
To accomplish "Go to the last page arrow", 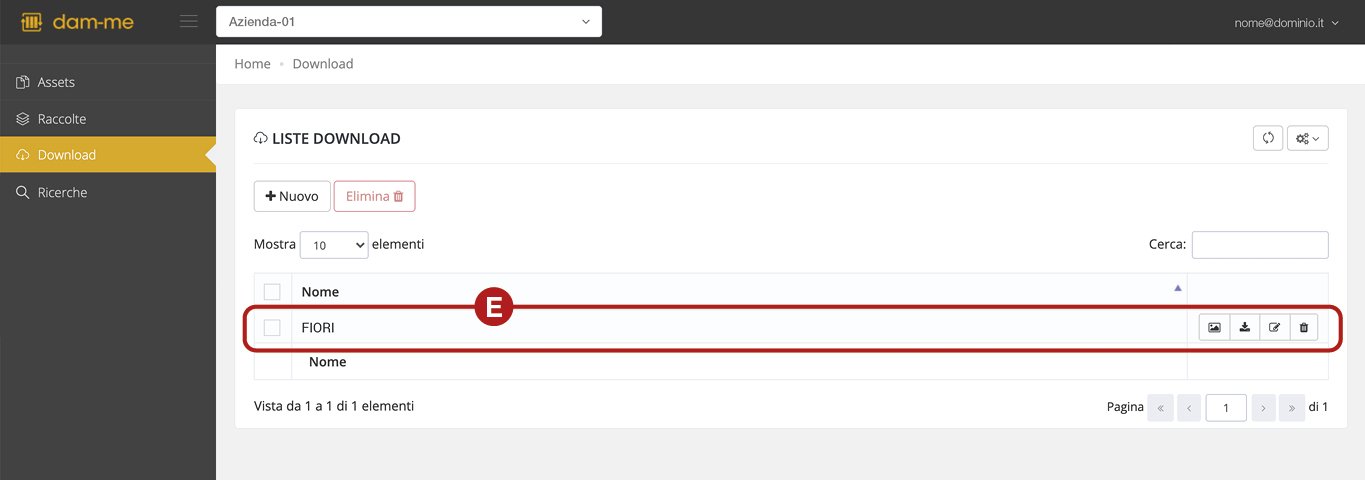I will coord(1292,407).
